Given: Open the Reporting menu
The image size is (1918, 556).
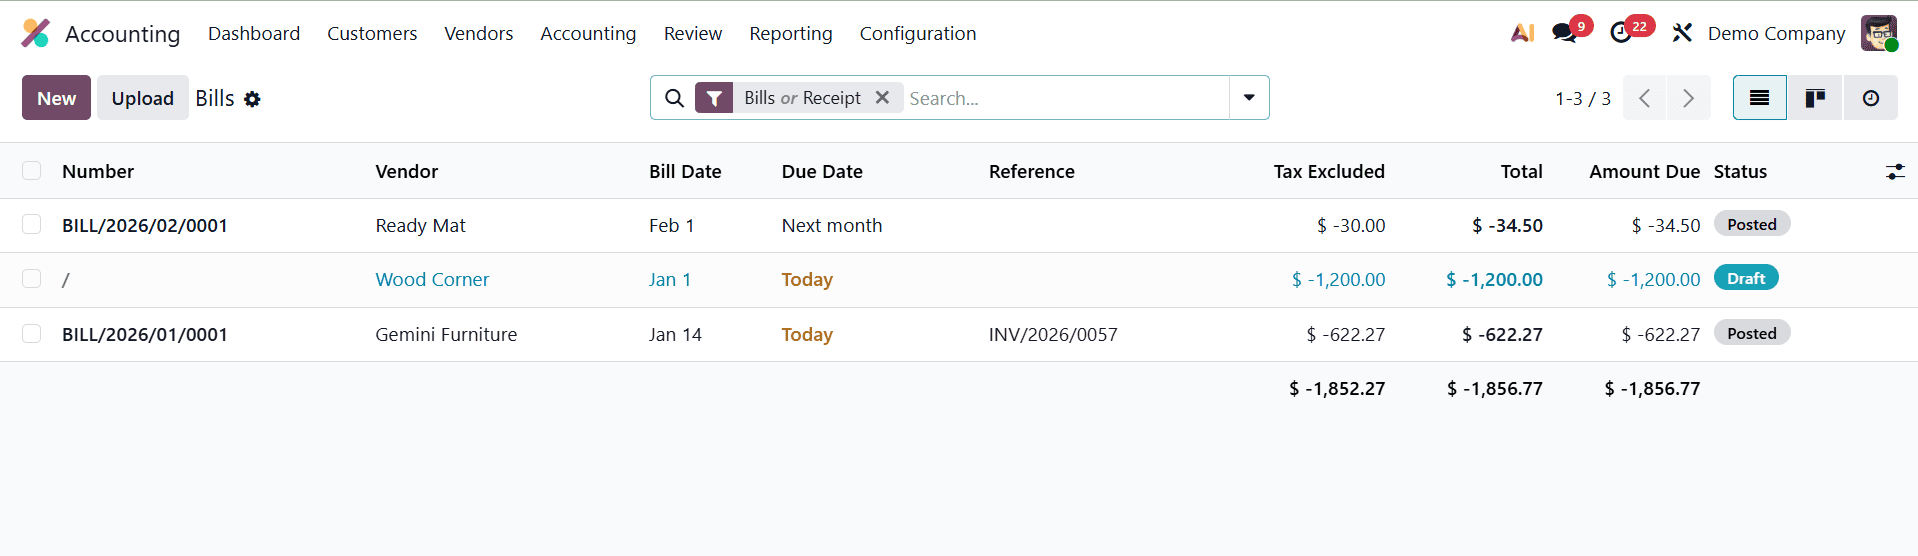Looking at the screenshot, I should coord(791,33).
